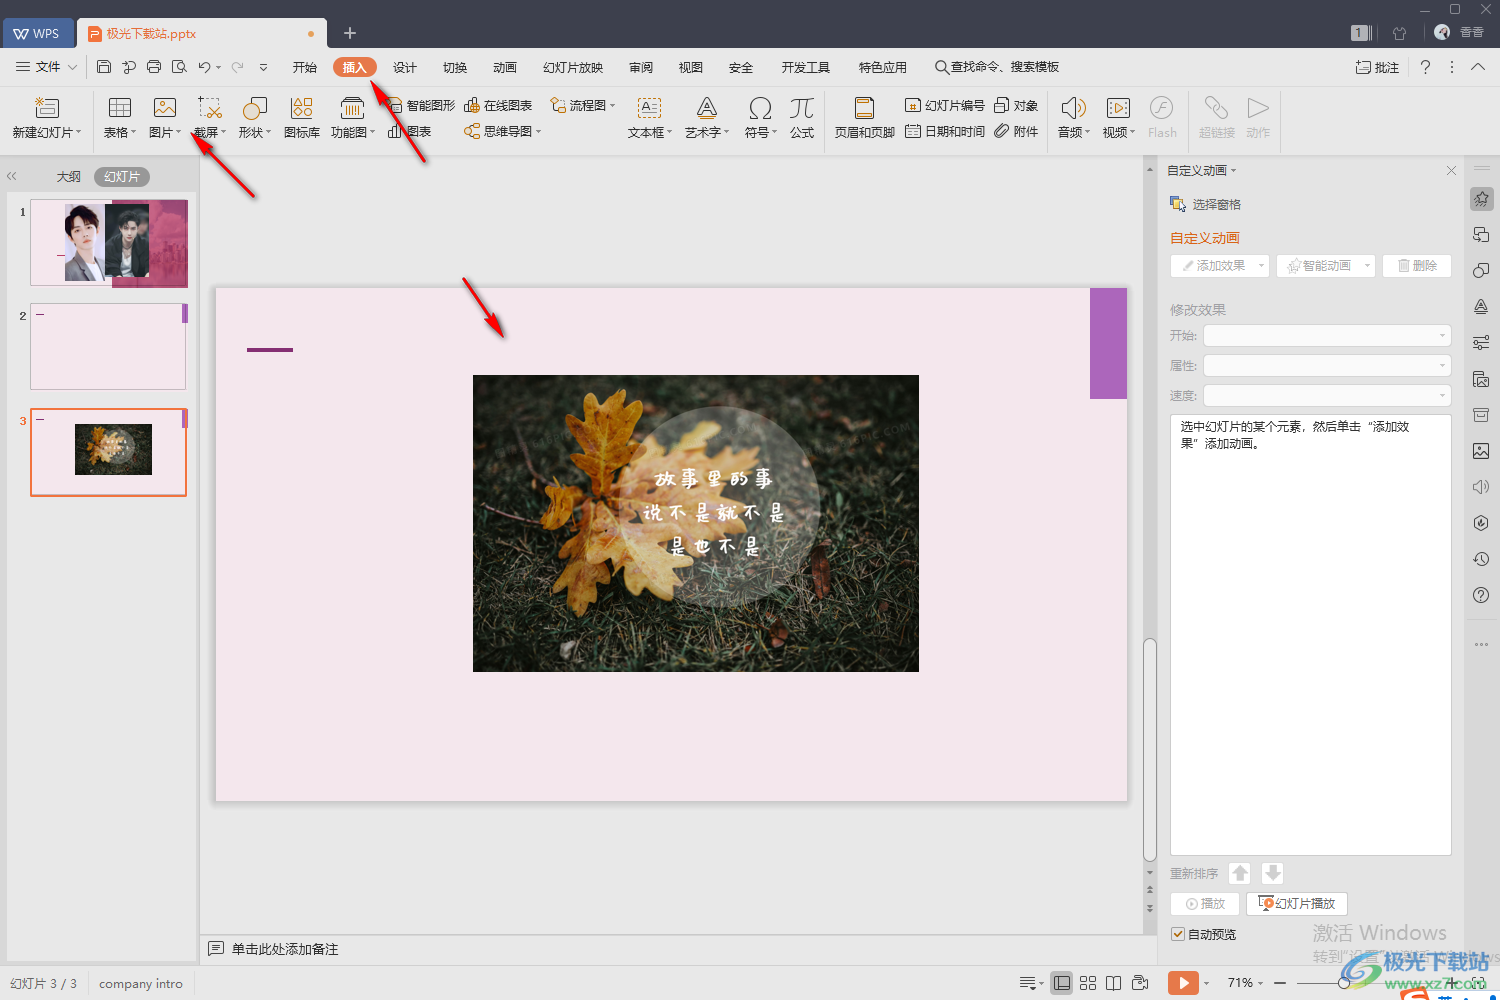Click the Slide Show (幻灯片播放) pane button
Viewport: 1500px width, 1000px height.
point(1297,903)
